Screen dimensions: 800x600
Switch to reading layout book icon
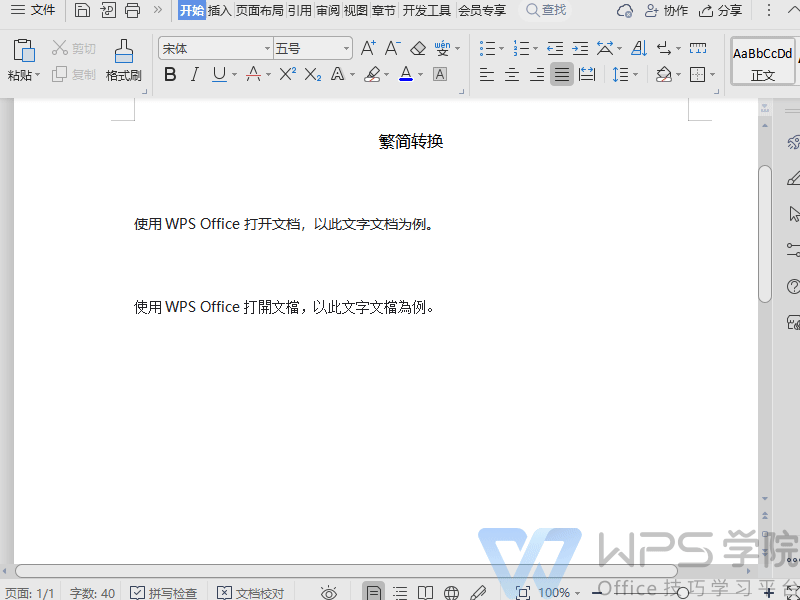click(x=426, y=592)
